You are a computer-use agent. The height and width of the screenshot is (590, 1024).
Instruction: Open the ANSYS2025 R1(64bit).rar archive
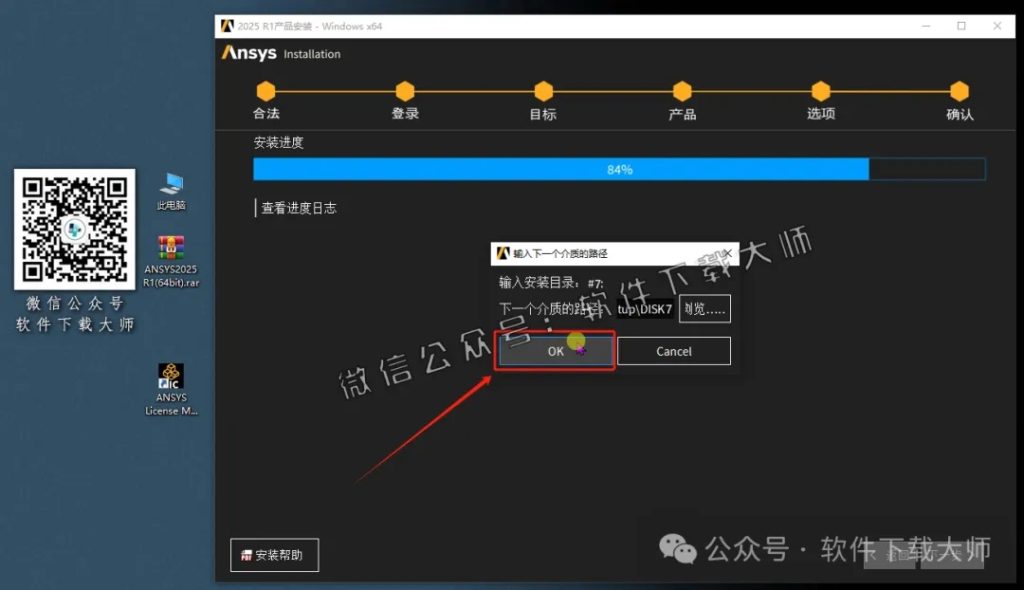click(x=170, y=248)
